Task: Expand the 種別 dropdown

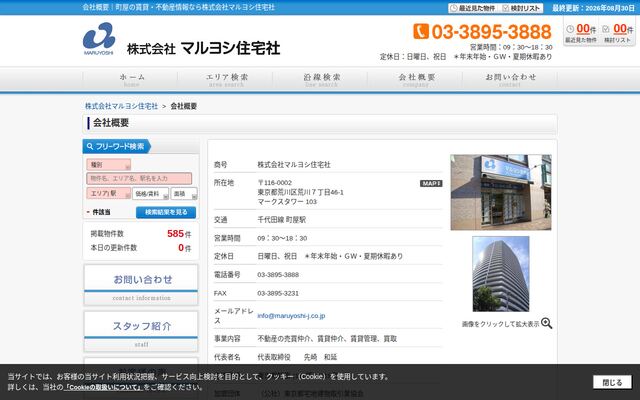Action: 109,165
